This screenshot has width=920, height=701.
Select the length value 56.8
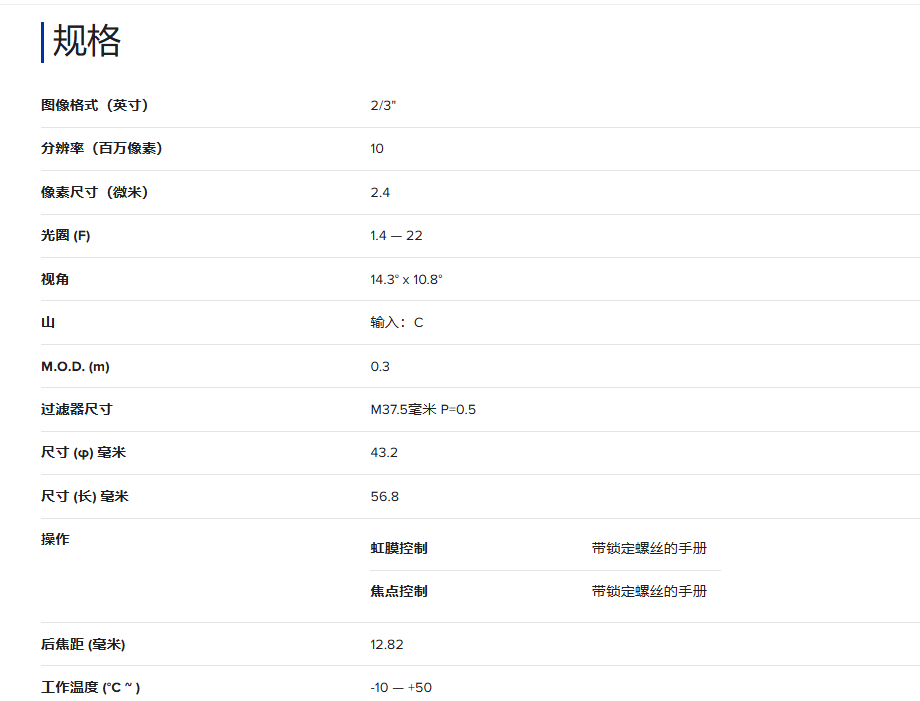coord(384,496)
